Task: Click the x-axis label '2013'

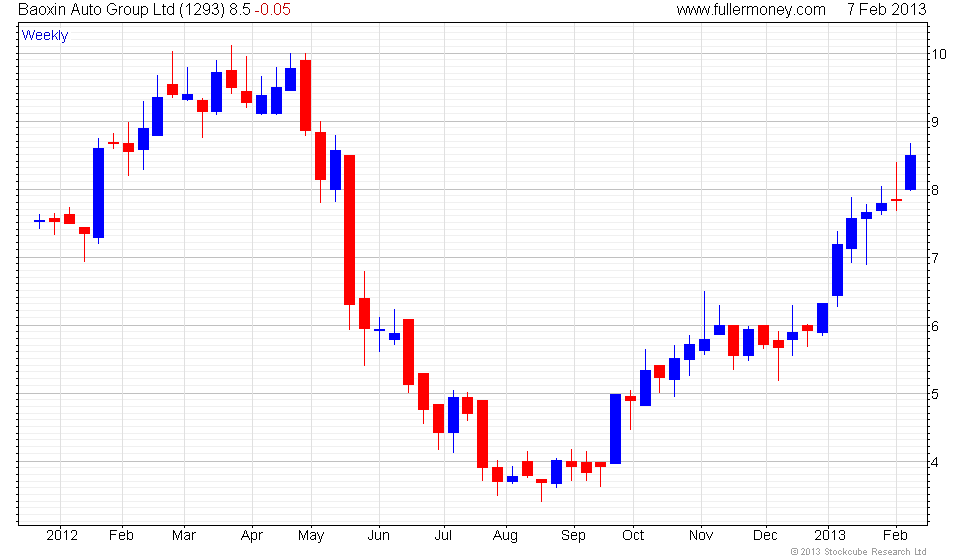Action: point(829,535)
